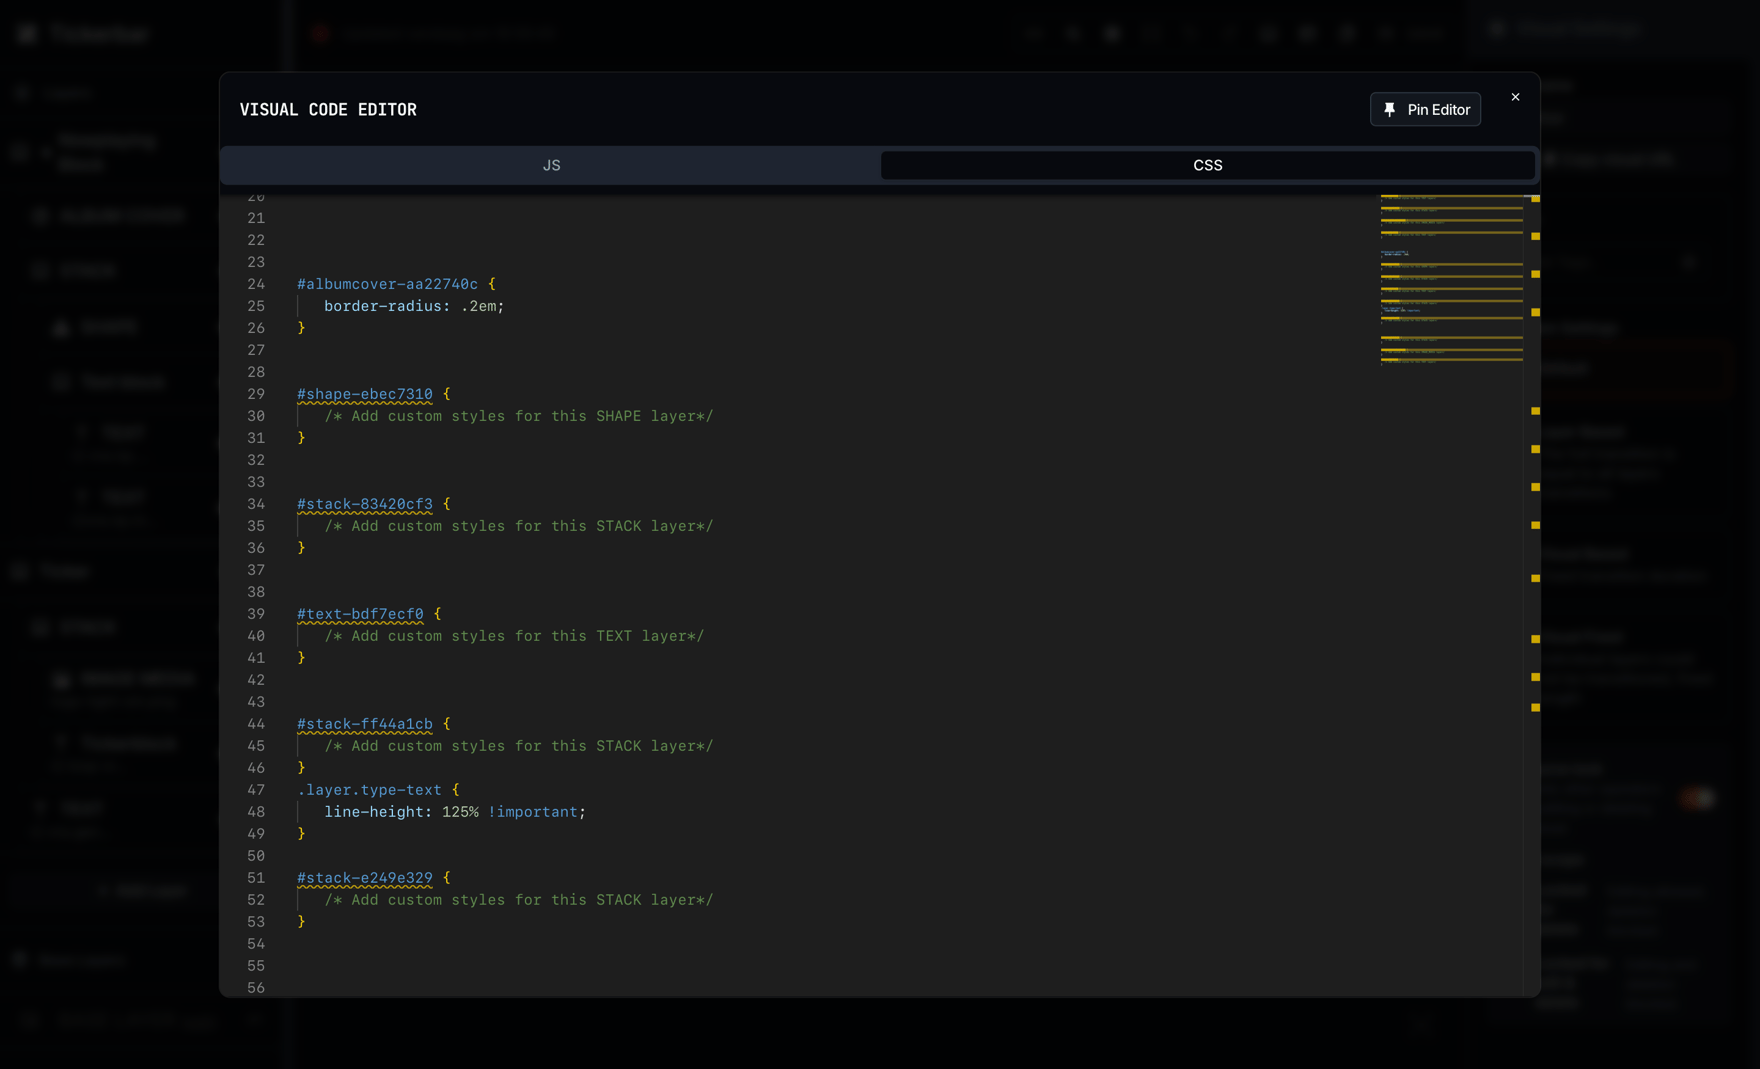
Task: Click the #stack-ff44a1cb selector
Action: pyautogui.click(x=365, y=724)
